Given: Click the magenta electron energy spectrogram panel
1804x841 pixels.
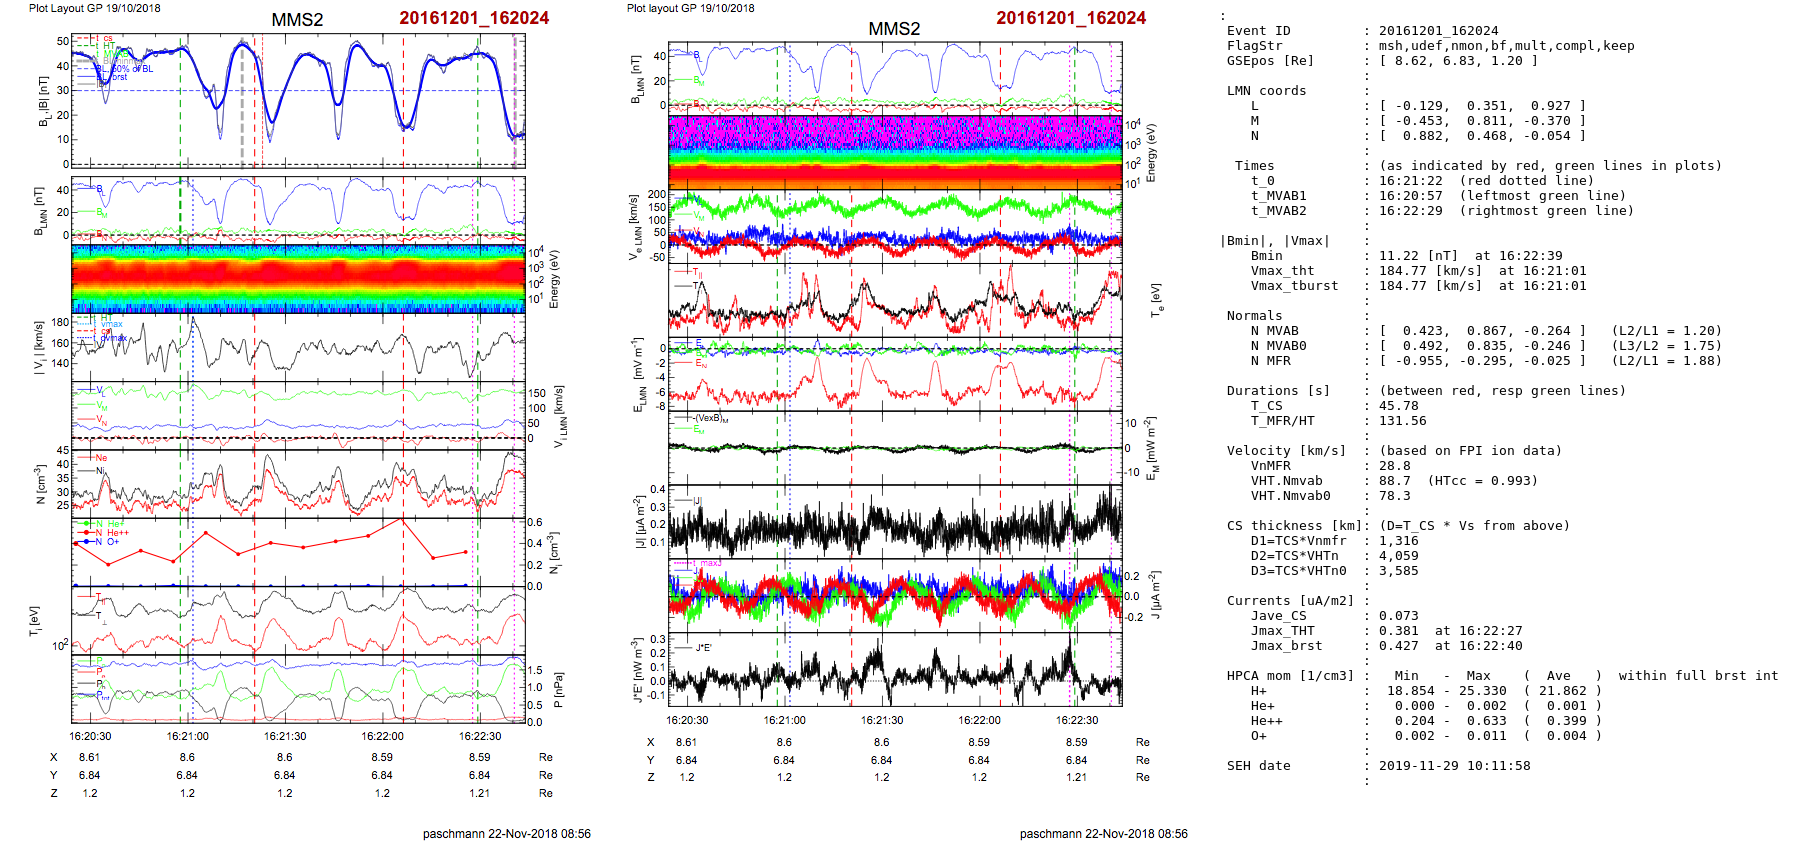Looking at the screenshot, I should (x=894, y=135).
